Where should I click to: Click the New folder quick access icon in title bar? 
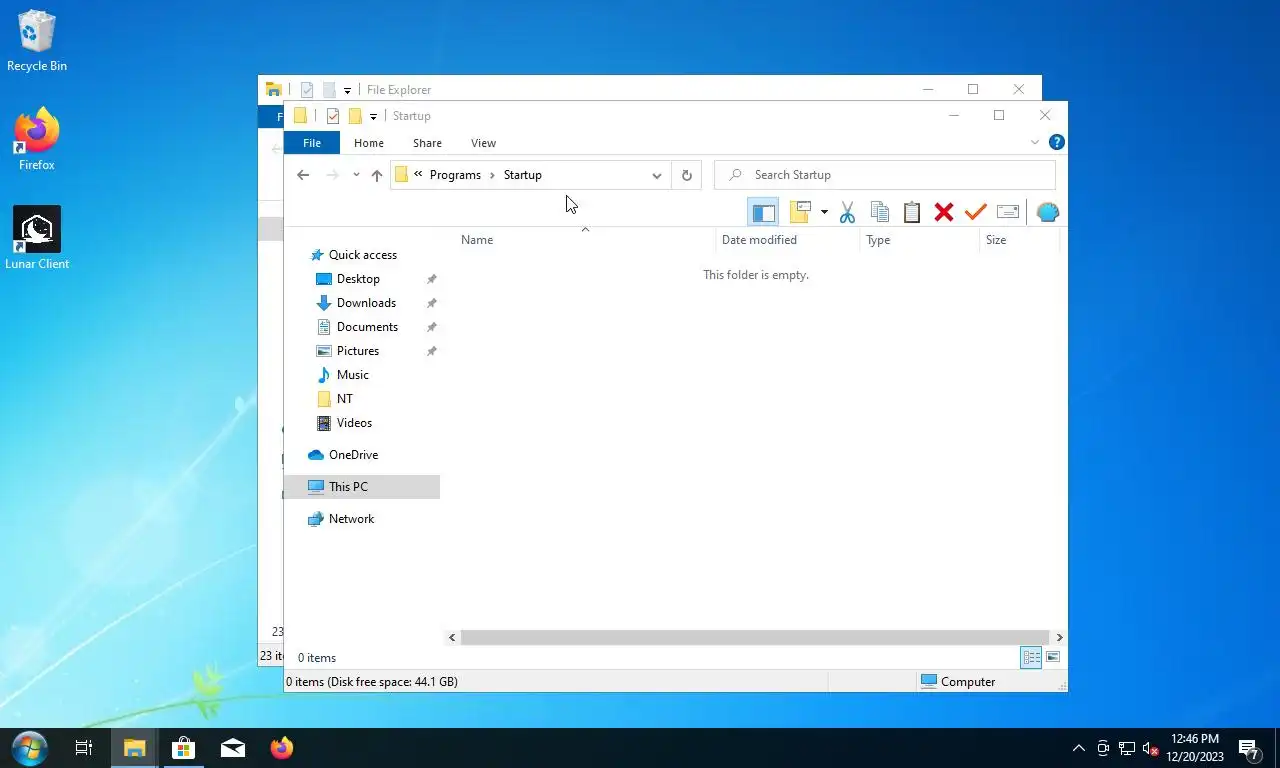(x=354, y=116)
